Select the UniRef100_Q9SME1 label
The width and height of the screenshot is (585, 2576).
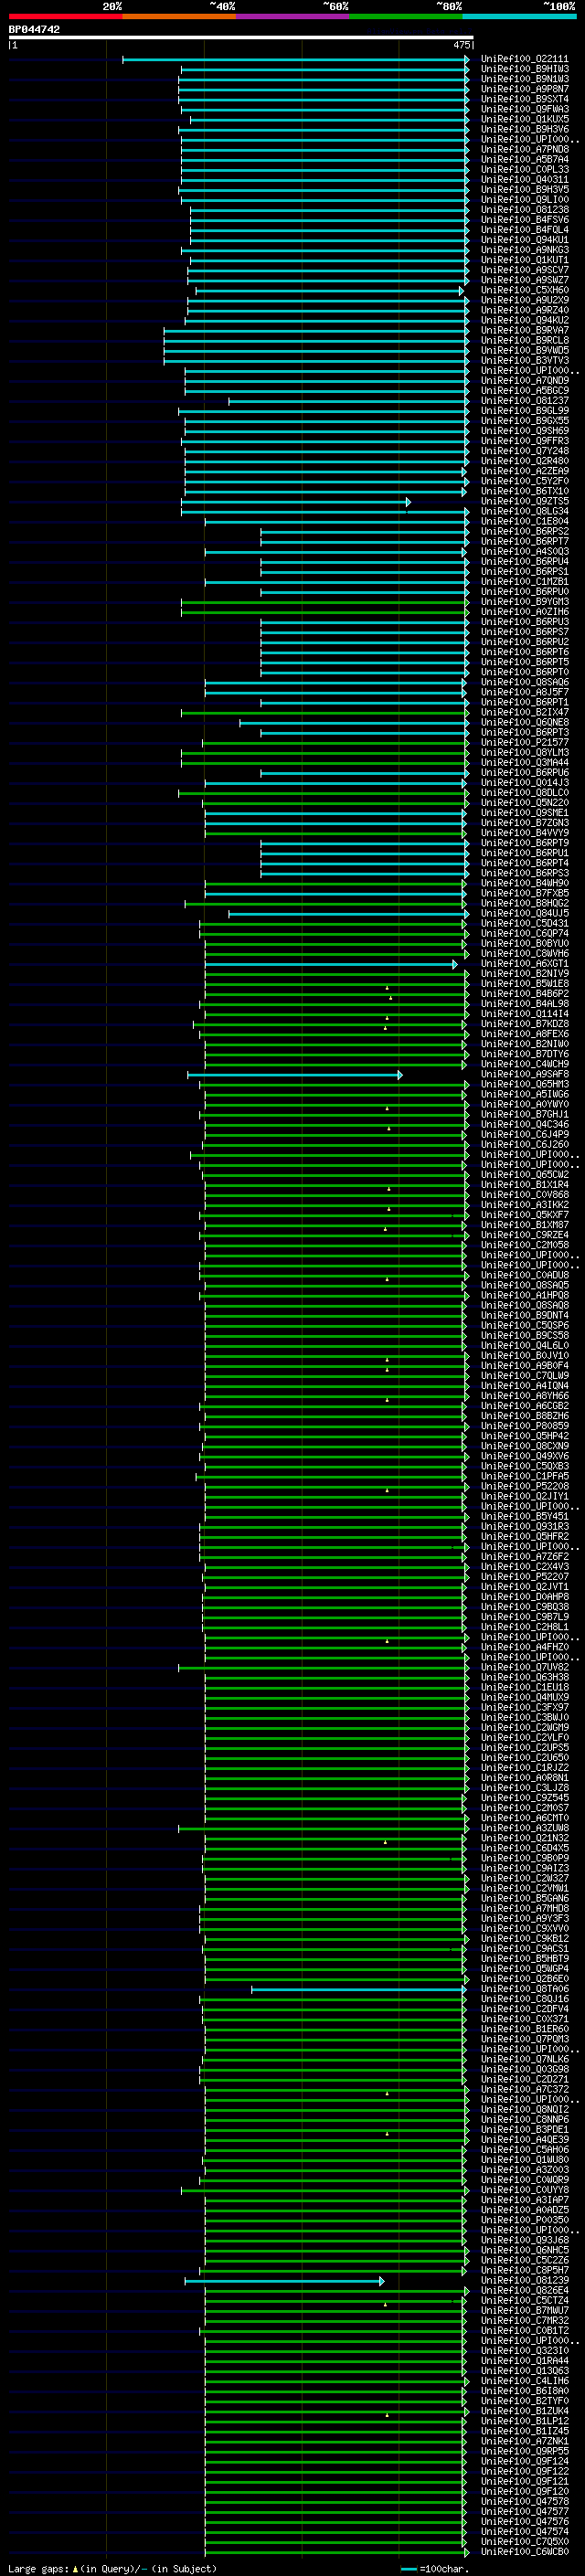tap(524, 813)
